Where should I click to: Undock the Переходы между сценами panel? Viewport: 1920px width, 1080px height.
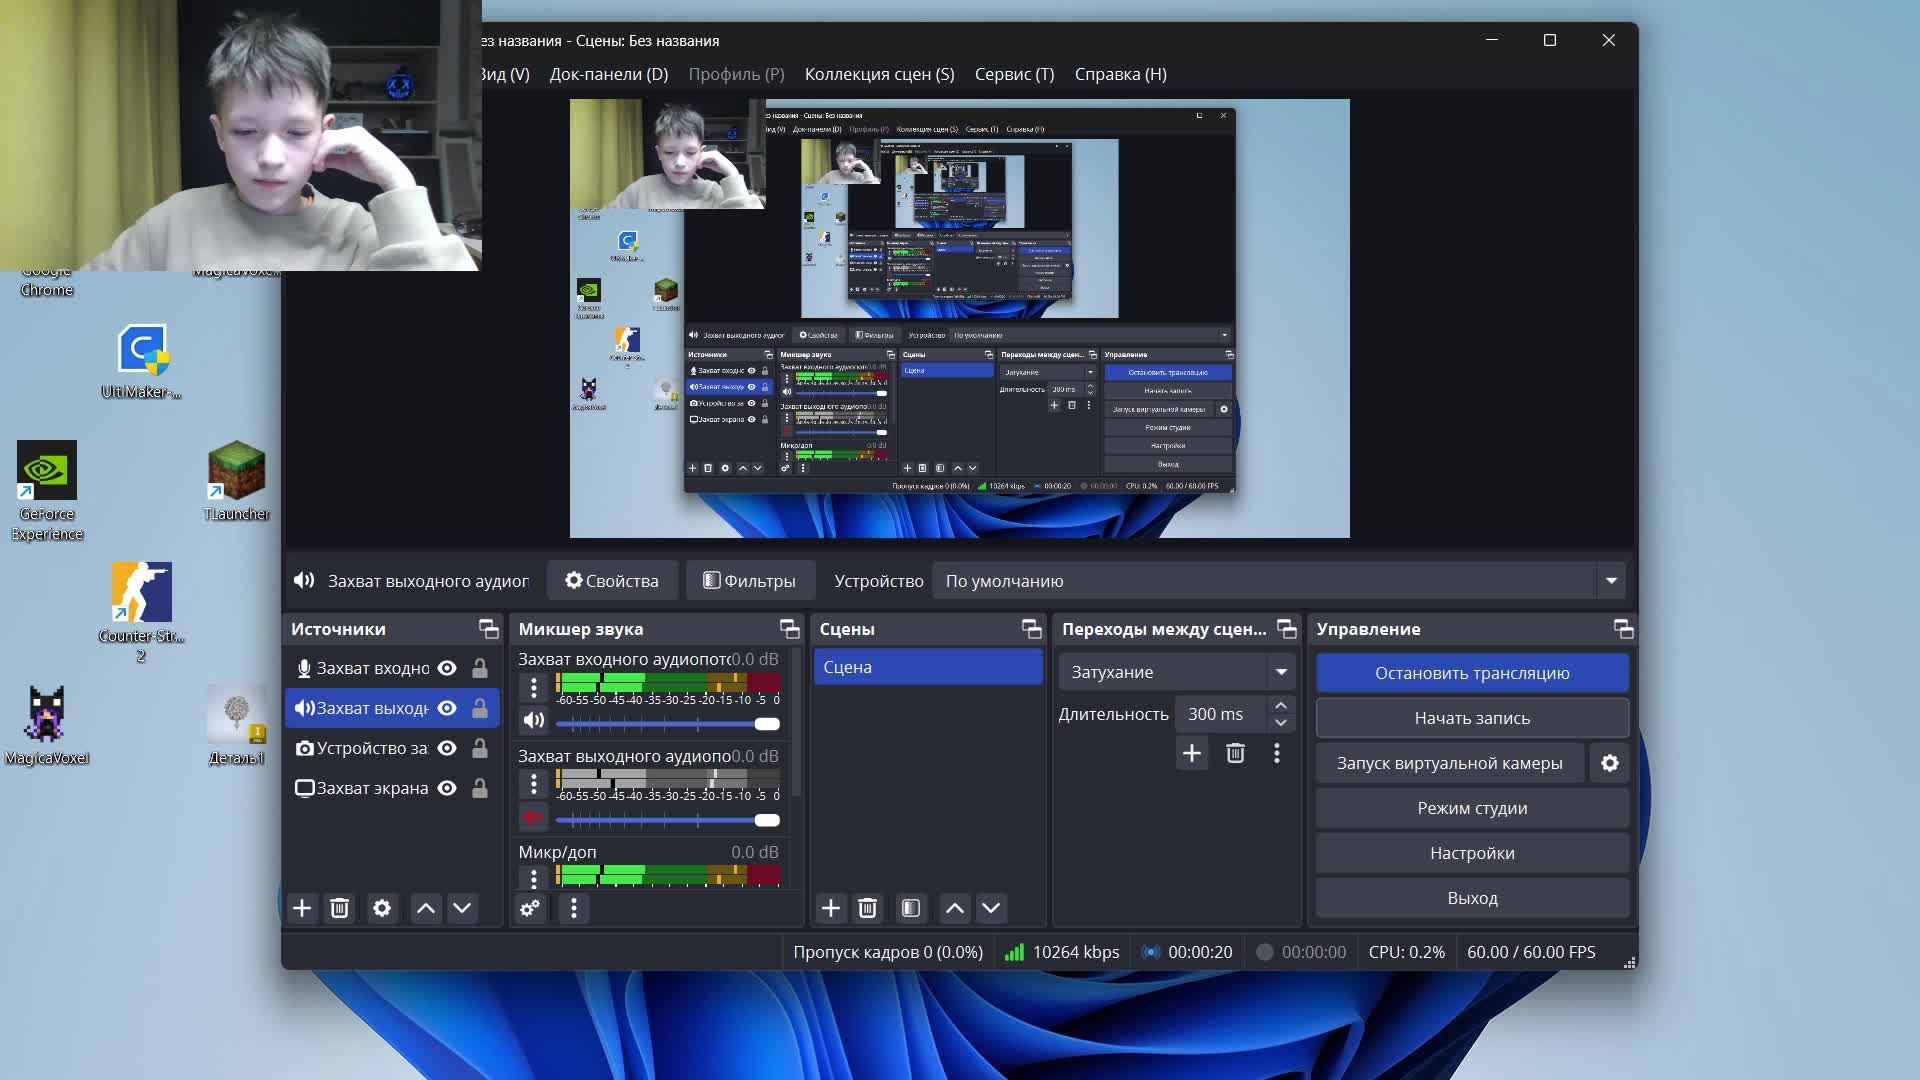(1287, 629)
